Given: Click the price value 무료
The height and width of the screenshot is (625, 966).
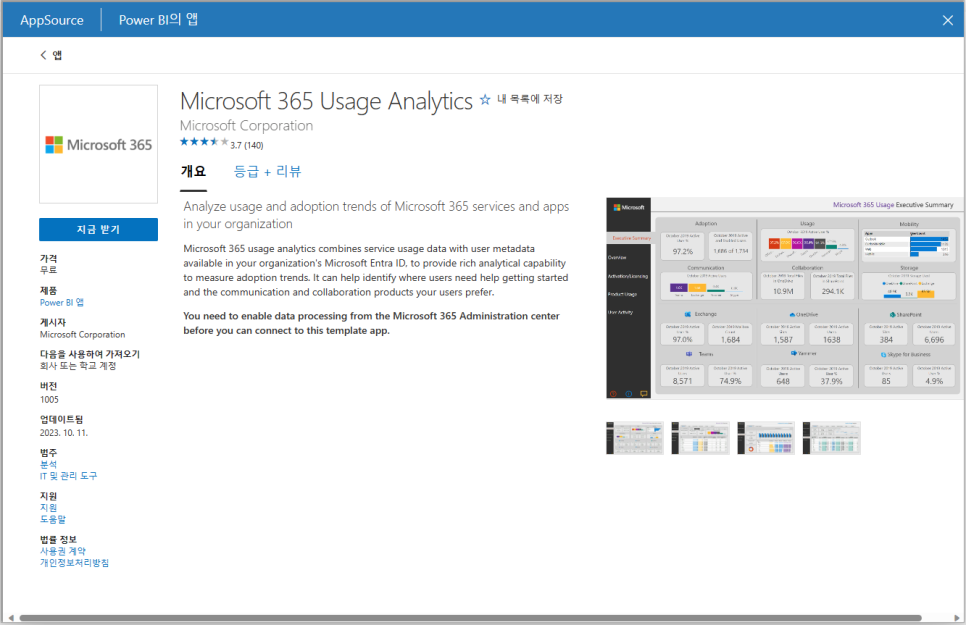Looking at the screenshot, I should [48, 270].
